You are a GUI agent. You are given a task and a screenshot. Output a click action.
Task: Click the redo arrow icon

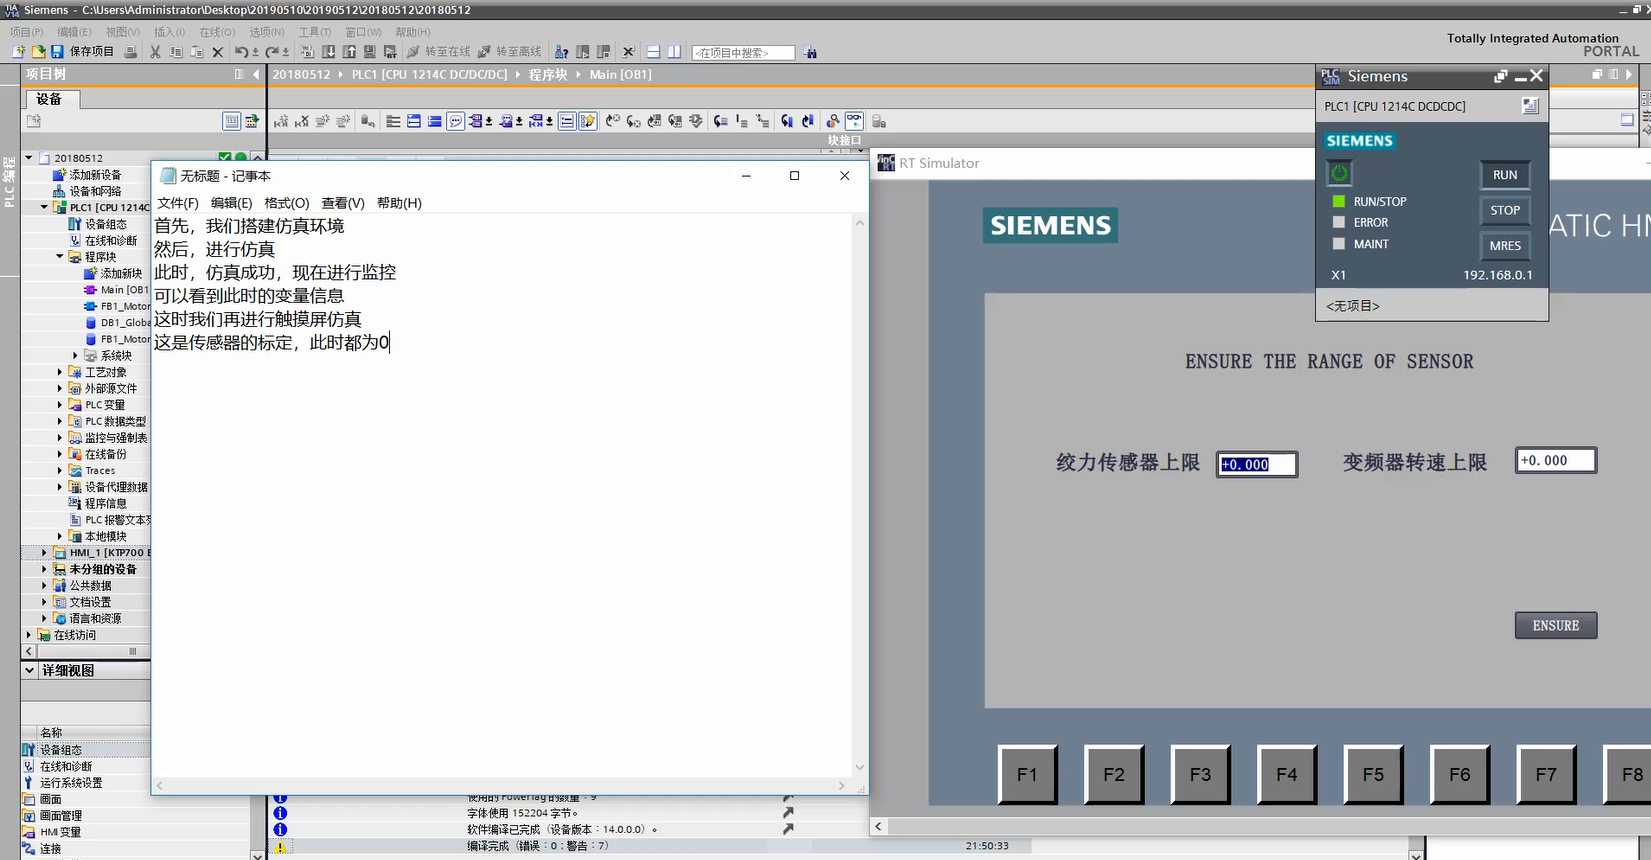click(271, 51)
